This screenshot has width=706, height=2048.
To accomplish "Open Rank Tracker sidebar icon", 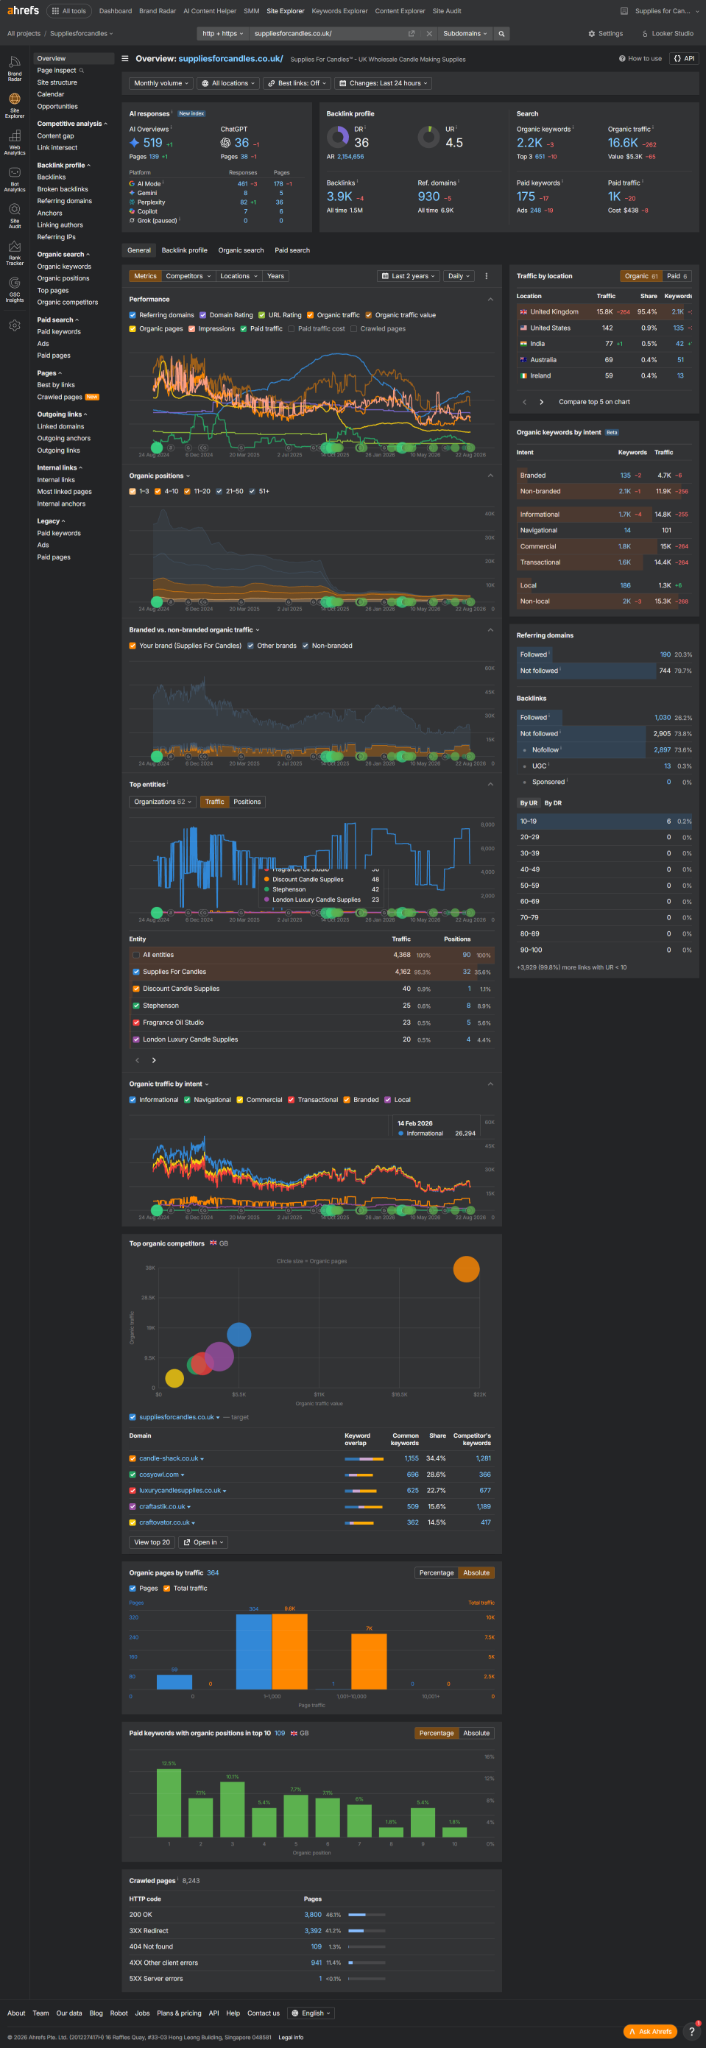I will [14, 252].
